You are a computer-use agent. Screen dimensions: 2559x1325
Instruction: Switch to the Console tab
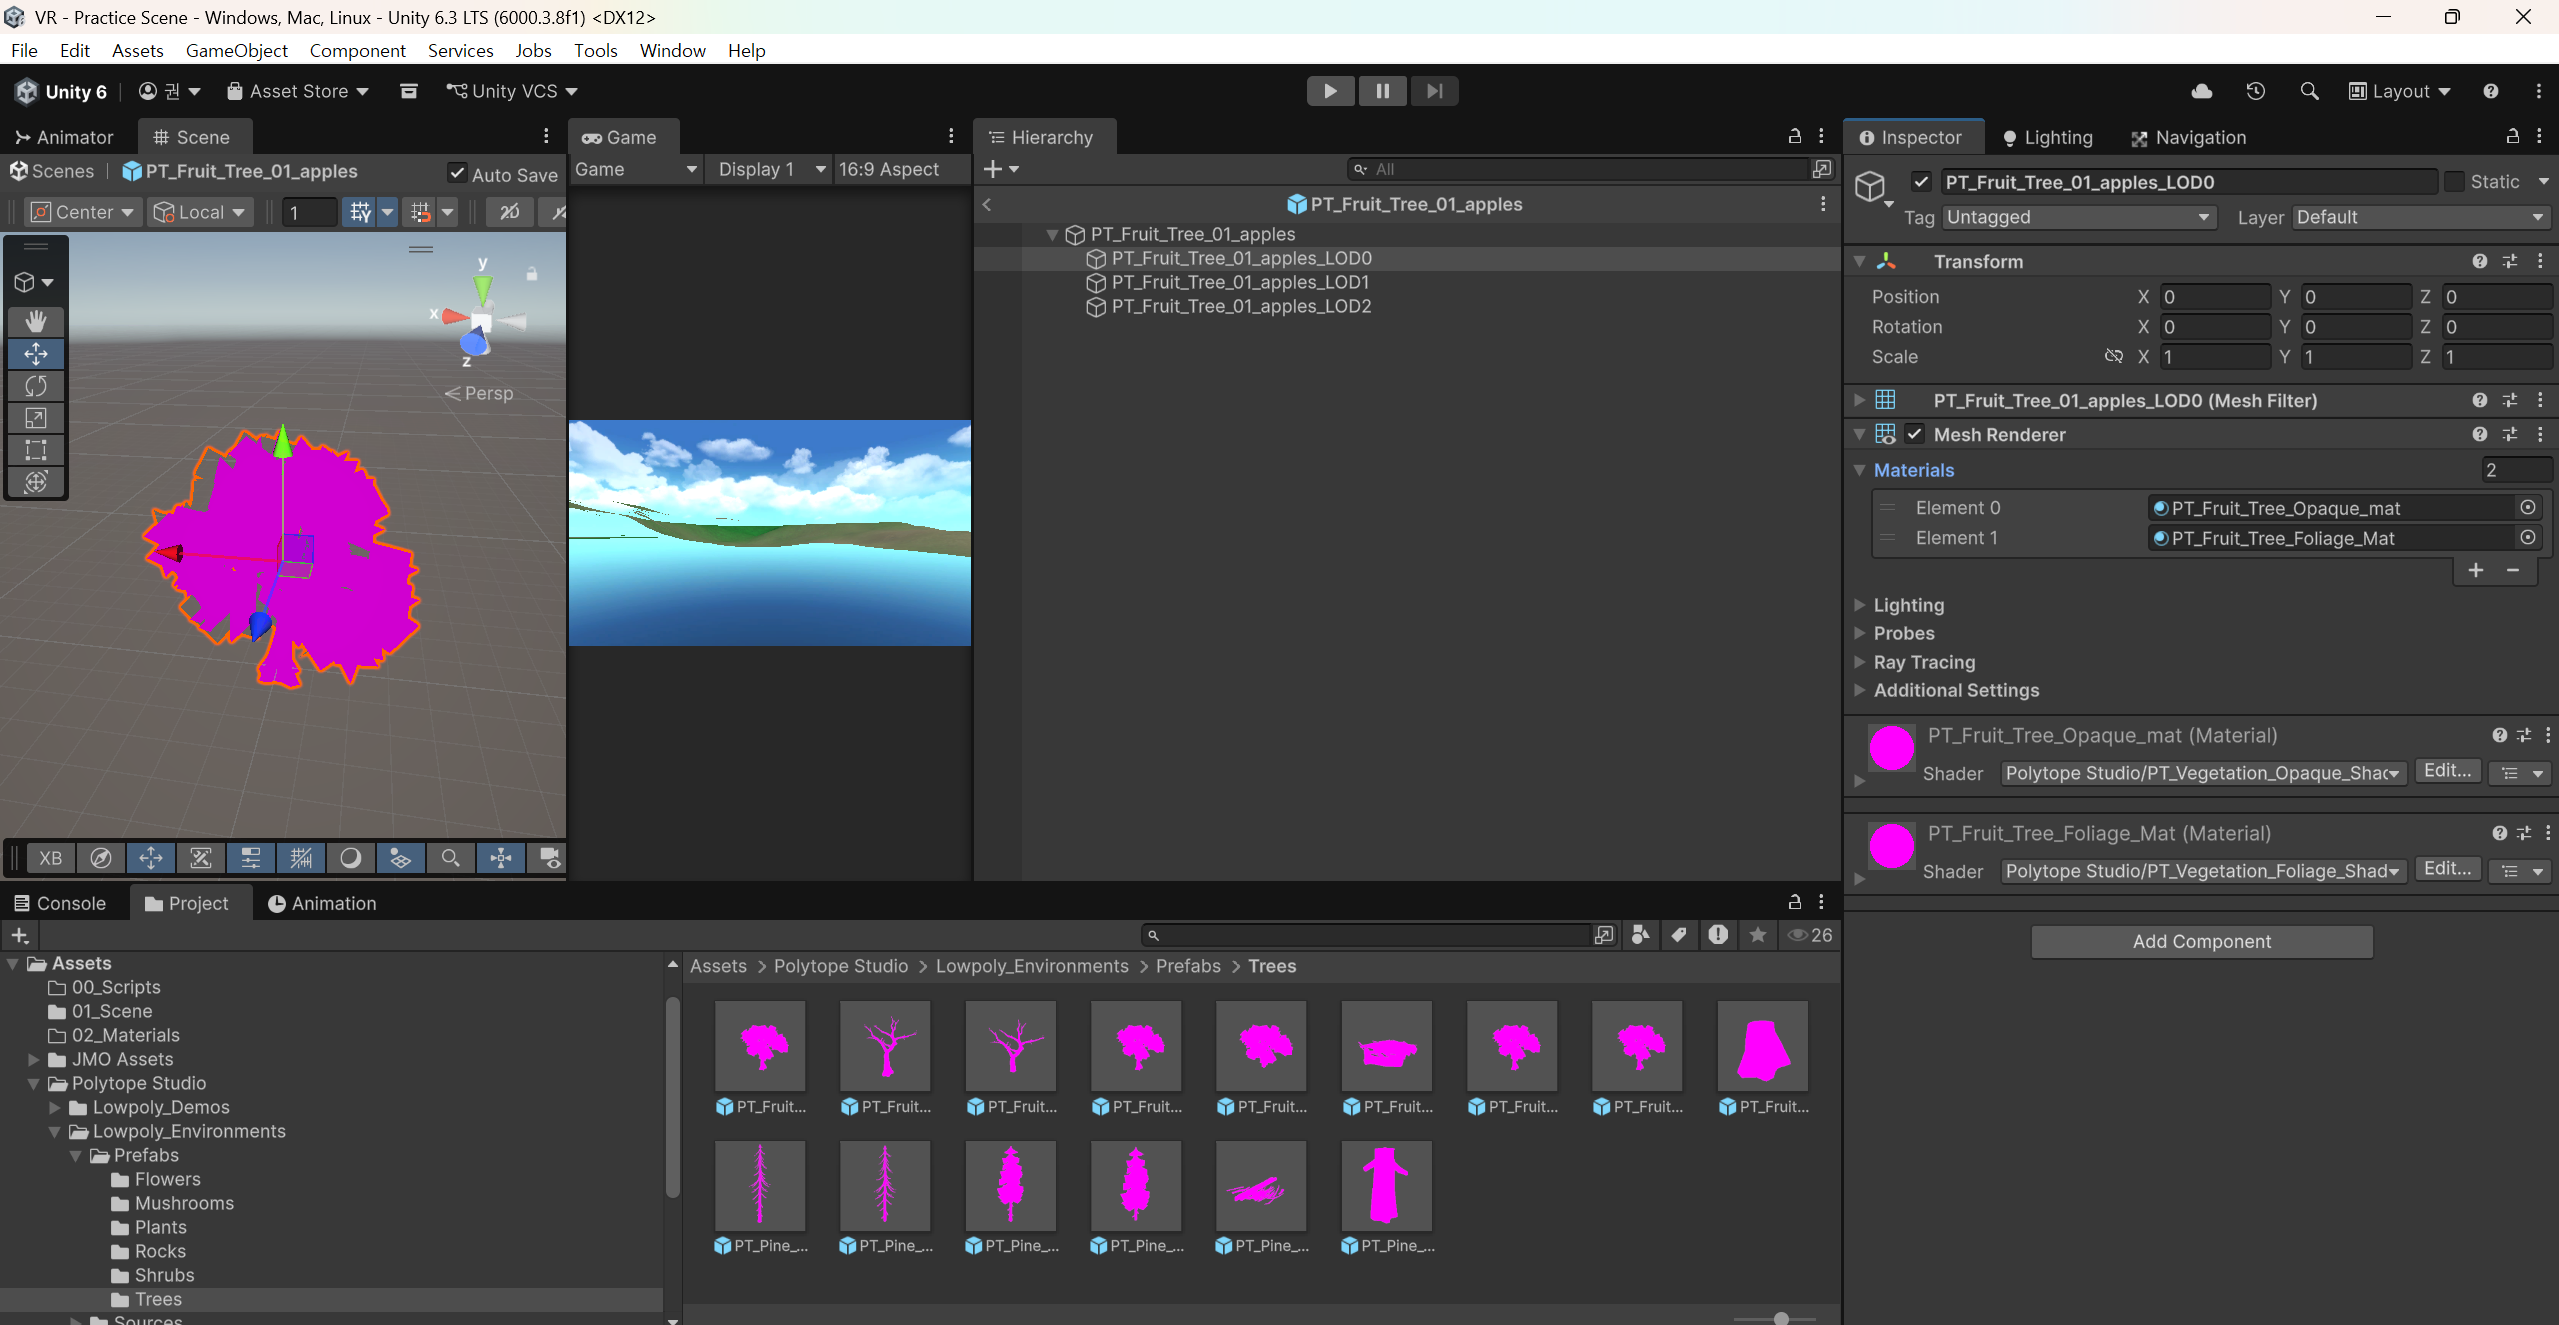60,903
